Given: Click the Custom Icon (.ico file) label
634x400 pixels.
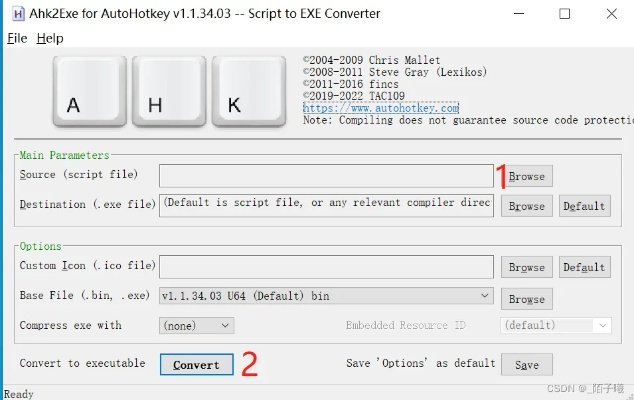Looking at the screenshot, I should 88,265.
